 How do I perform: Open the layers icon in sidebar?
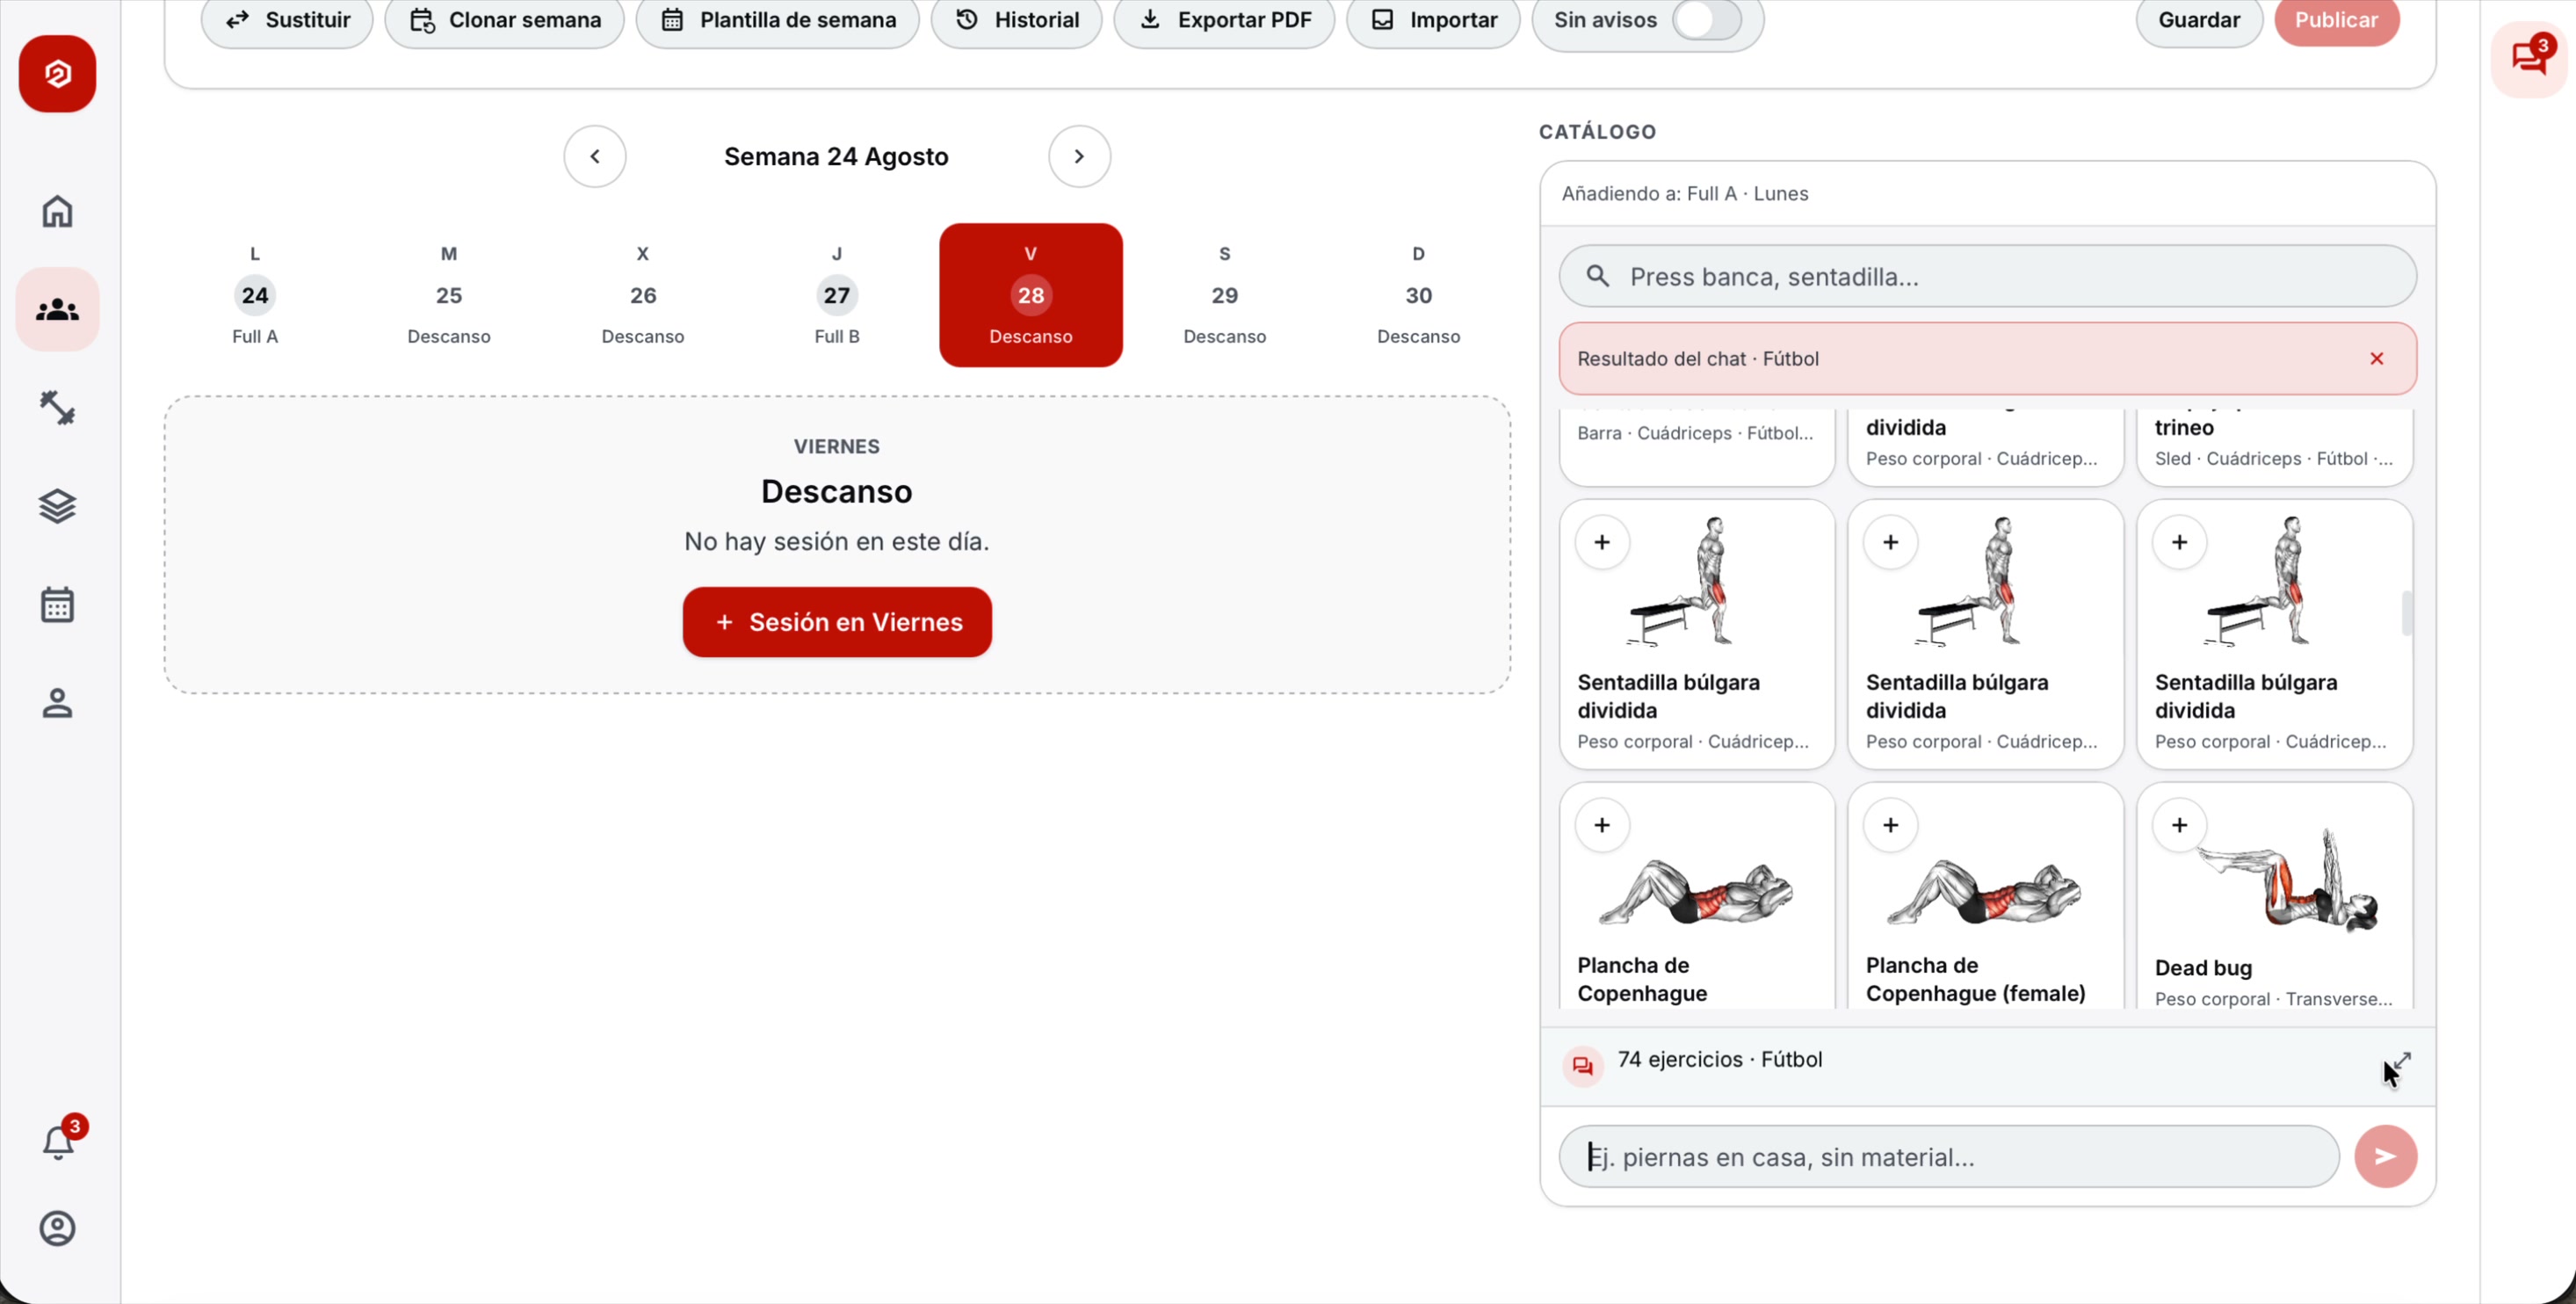tap(57, 506)
